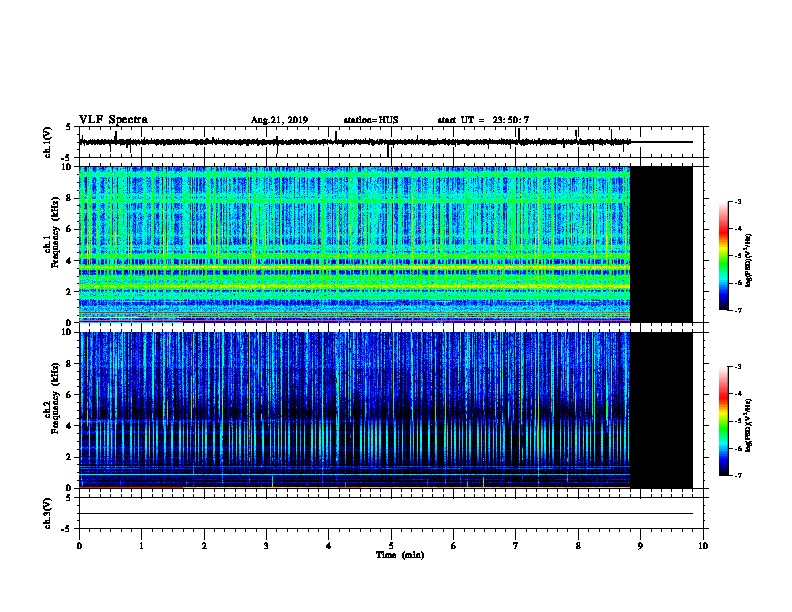Click time axis tick label "0"
Screen dimensions: 792x612
79,545
